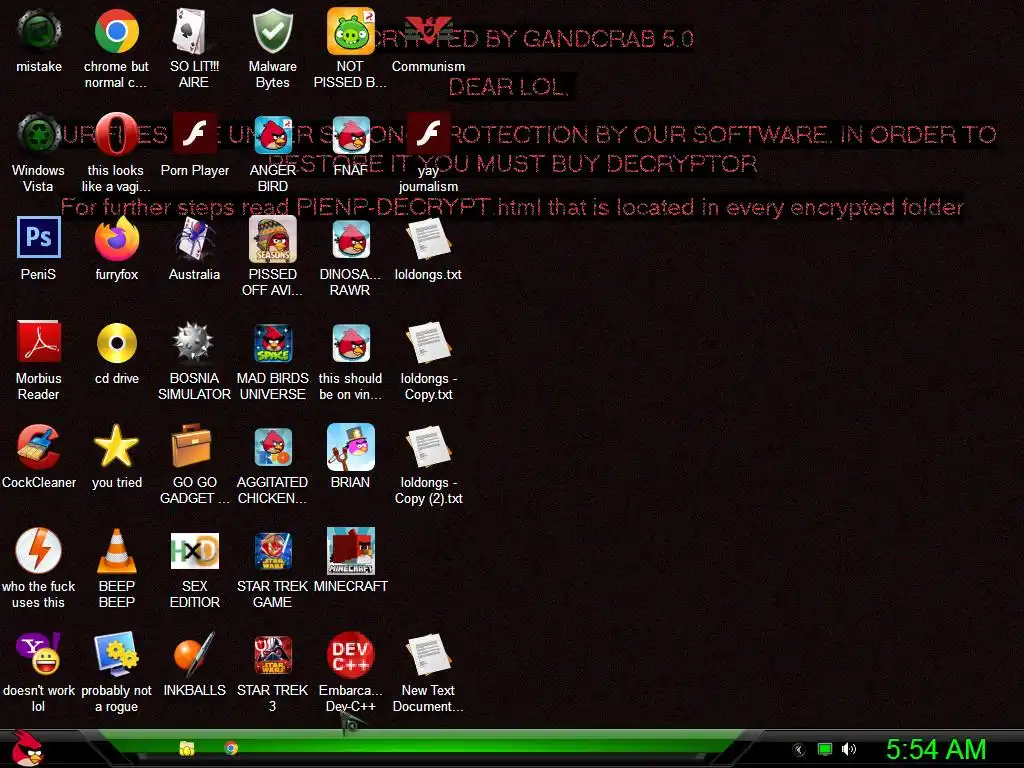The width and height of the screenshot is (1024, 768).
Task: Click the 'this should be on vin...' icon
Action: 350,342
